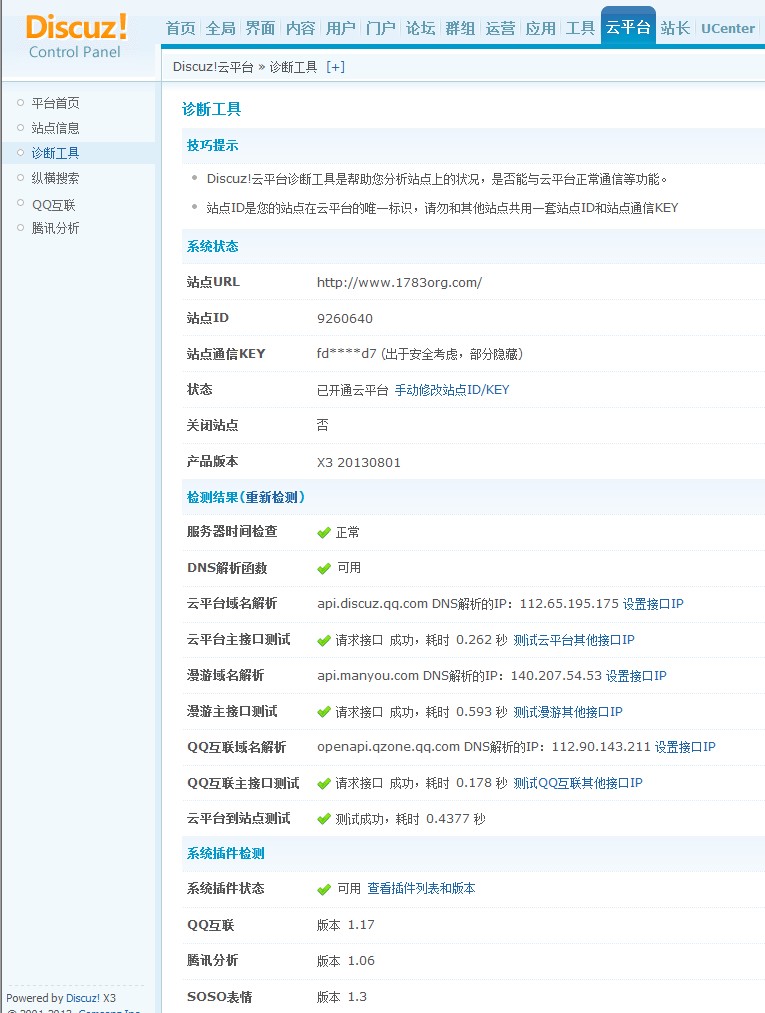Viewport: 765px width, 1013px height.
Task: Select the active 云平台 tab
Action: pyautogui.click(x=628, y=26)
